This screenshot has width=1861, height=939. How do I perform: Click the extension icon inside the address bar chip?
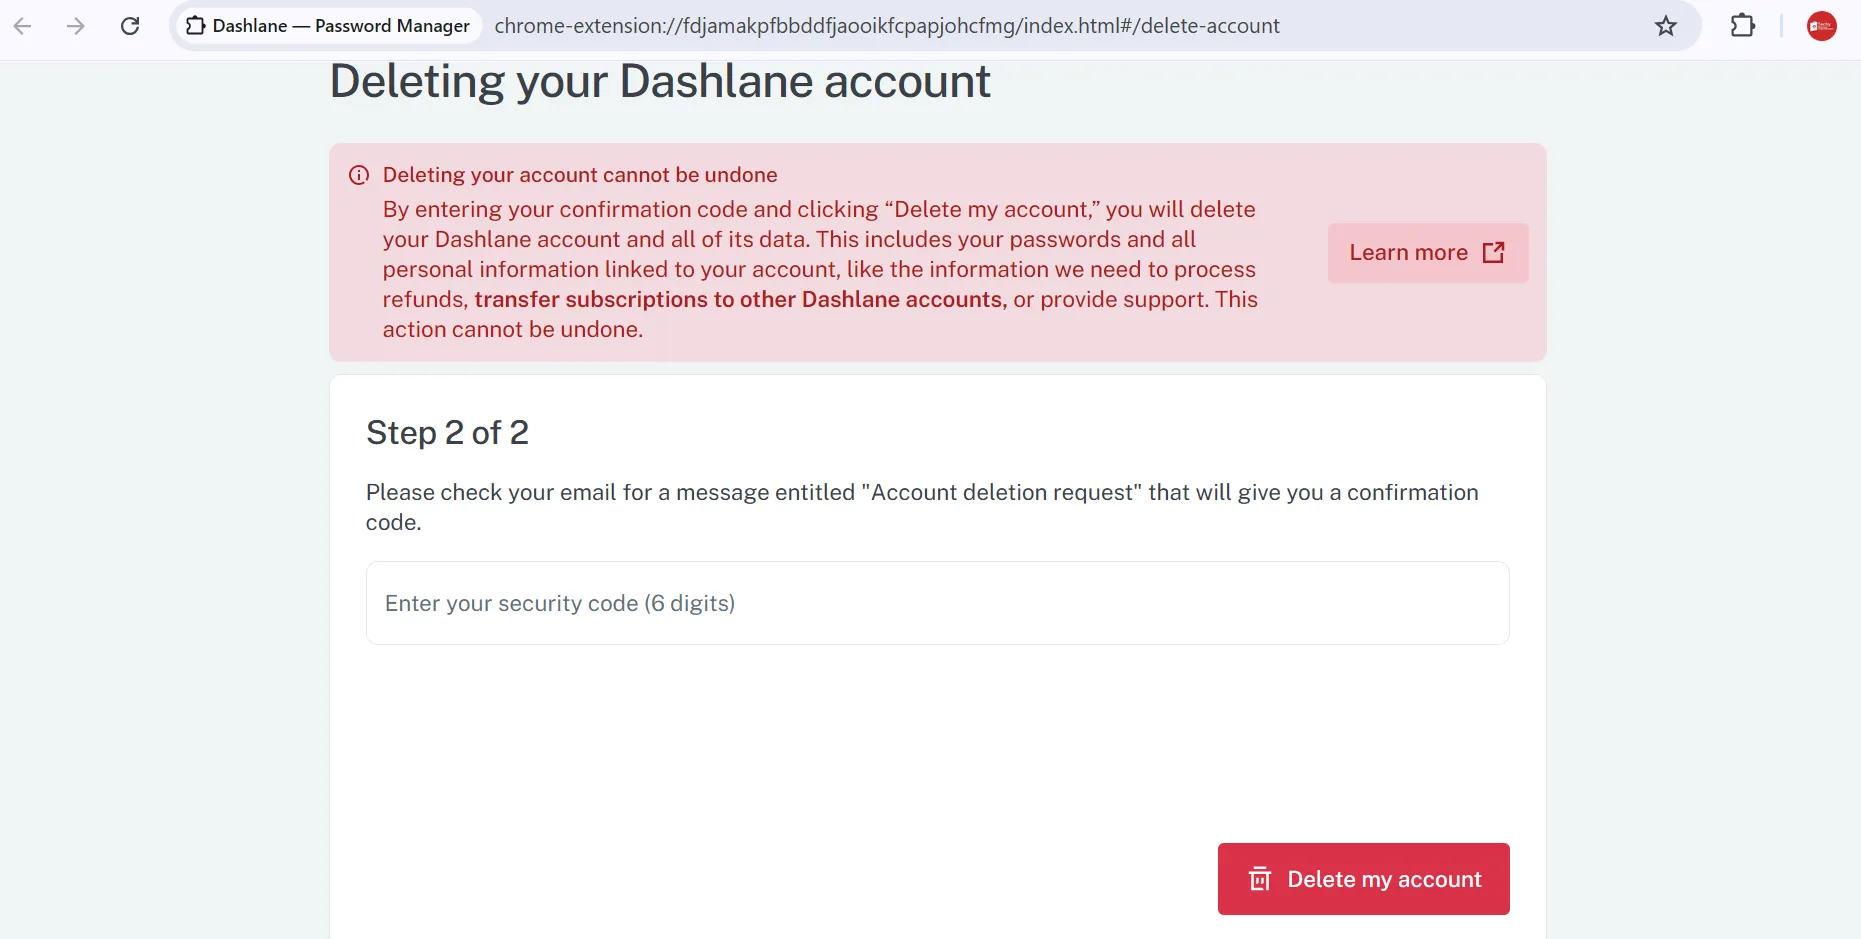[x=196, y=26]
